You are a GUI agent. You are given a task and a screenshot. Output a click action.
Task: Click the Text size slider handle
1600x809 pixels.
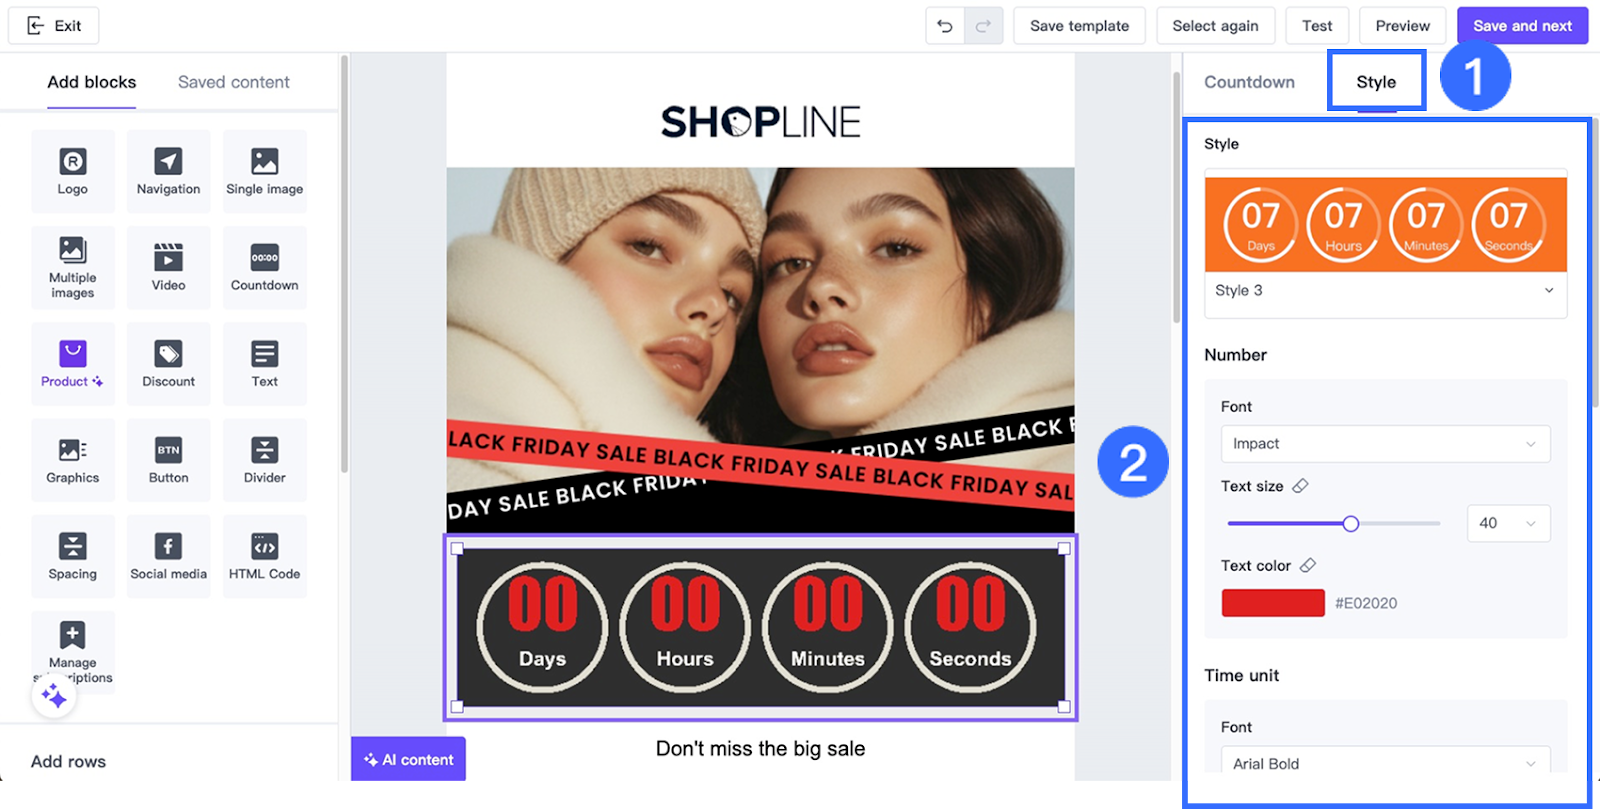tap(1351, 524)
